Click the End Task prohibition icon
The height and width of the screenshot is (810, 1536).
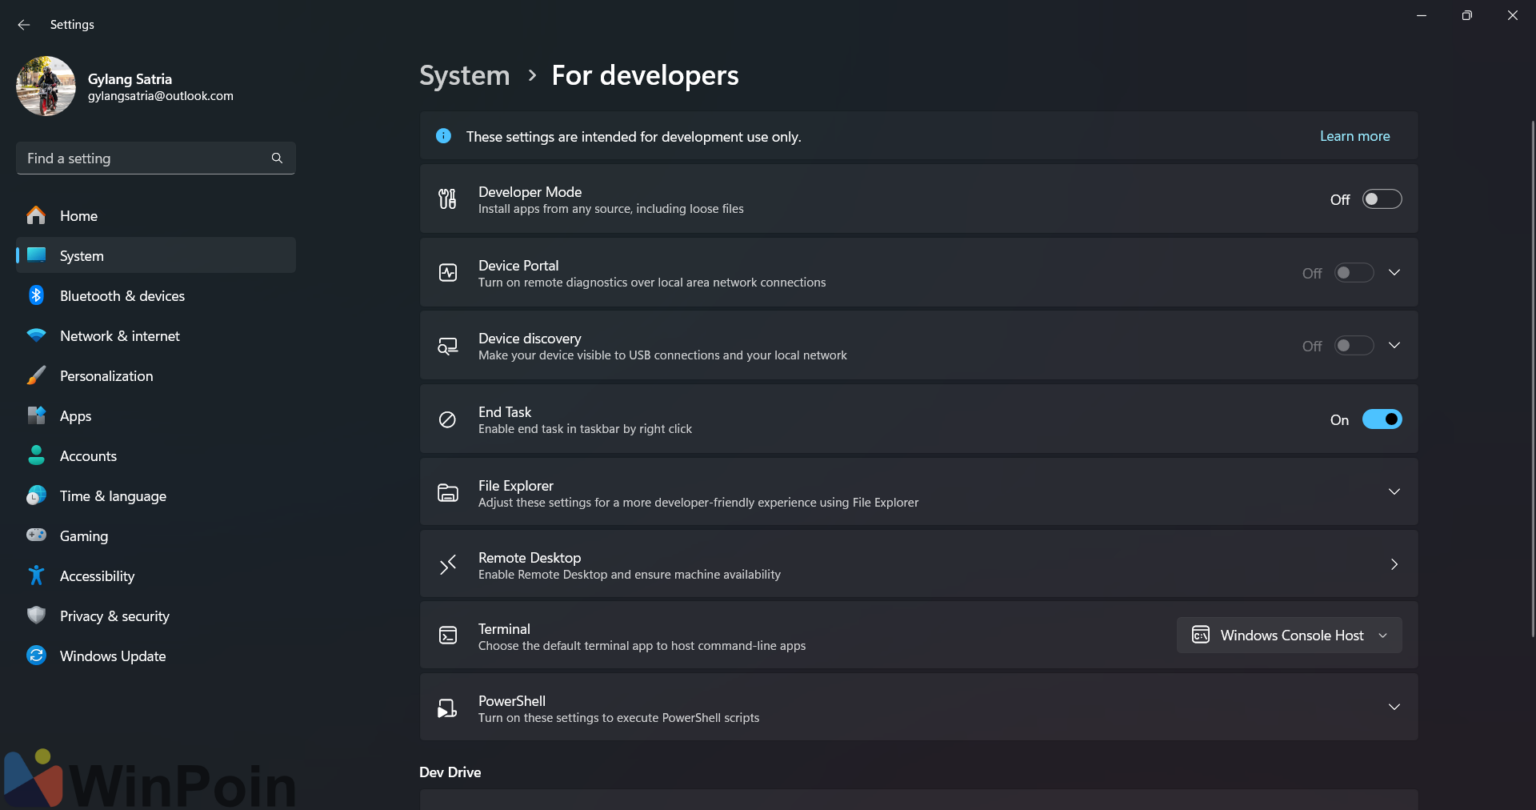tap(447, 418)
